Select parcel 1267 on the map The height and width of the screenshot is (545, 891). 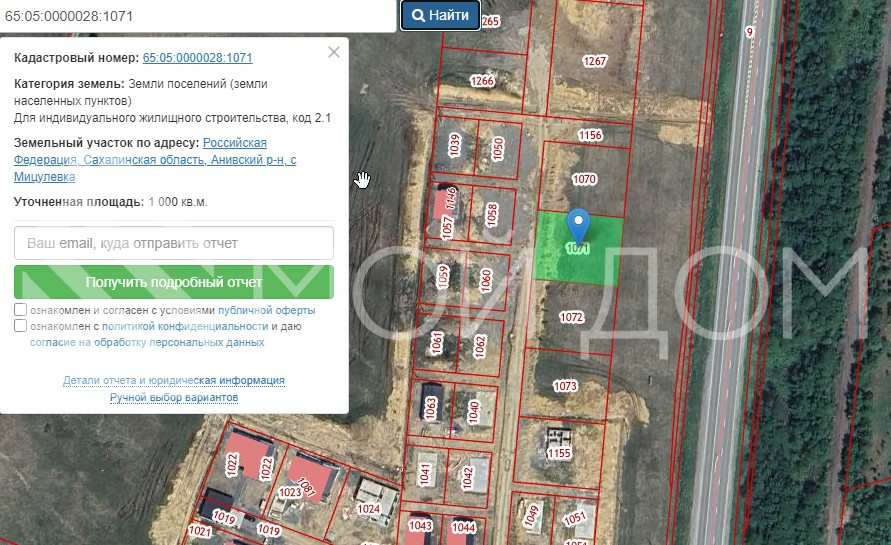[594, 61]
